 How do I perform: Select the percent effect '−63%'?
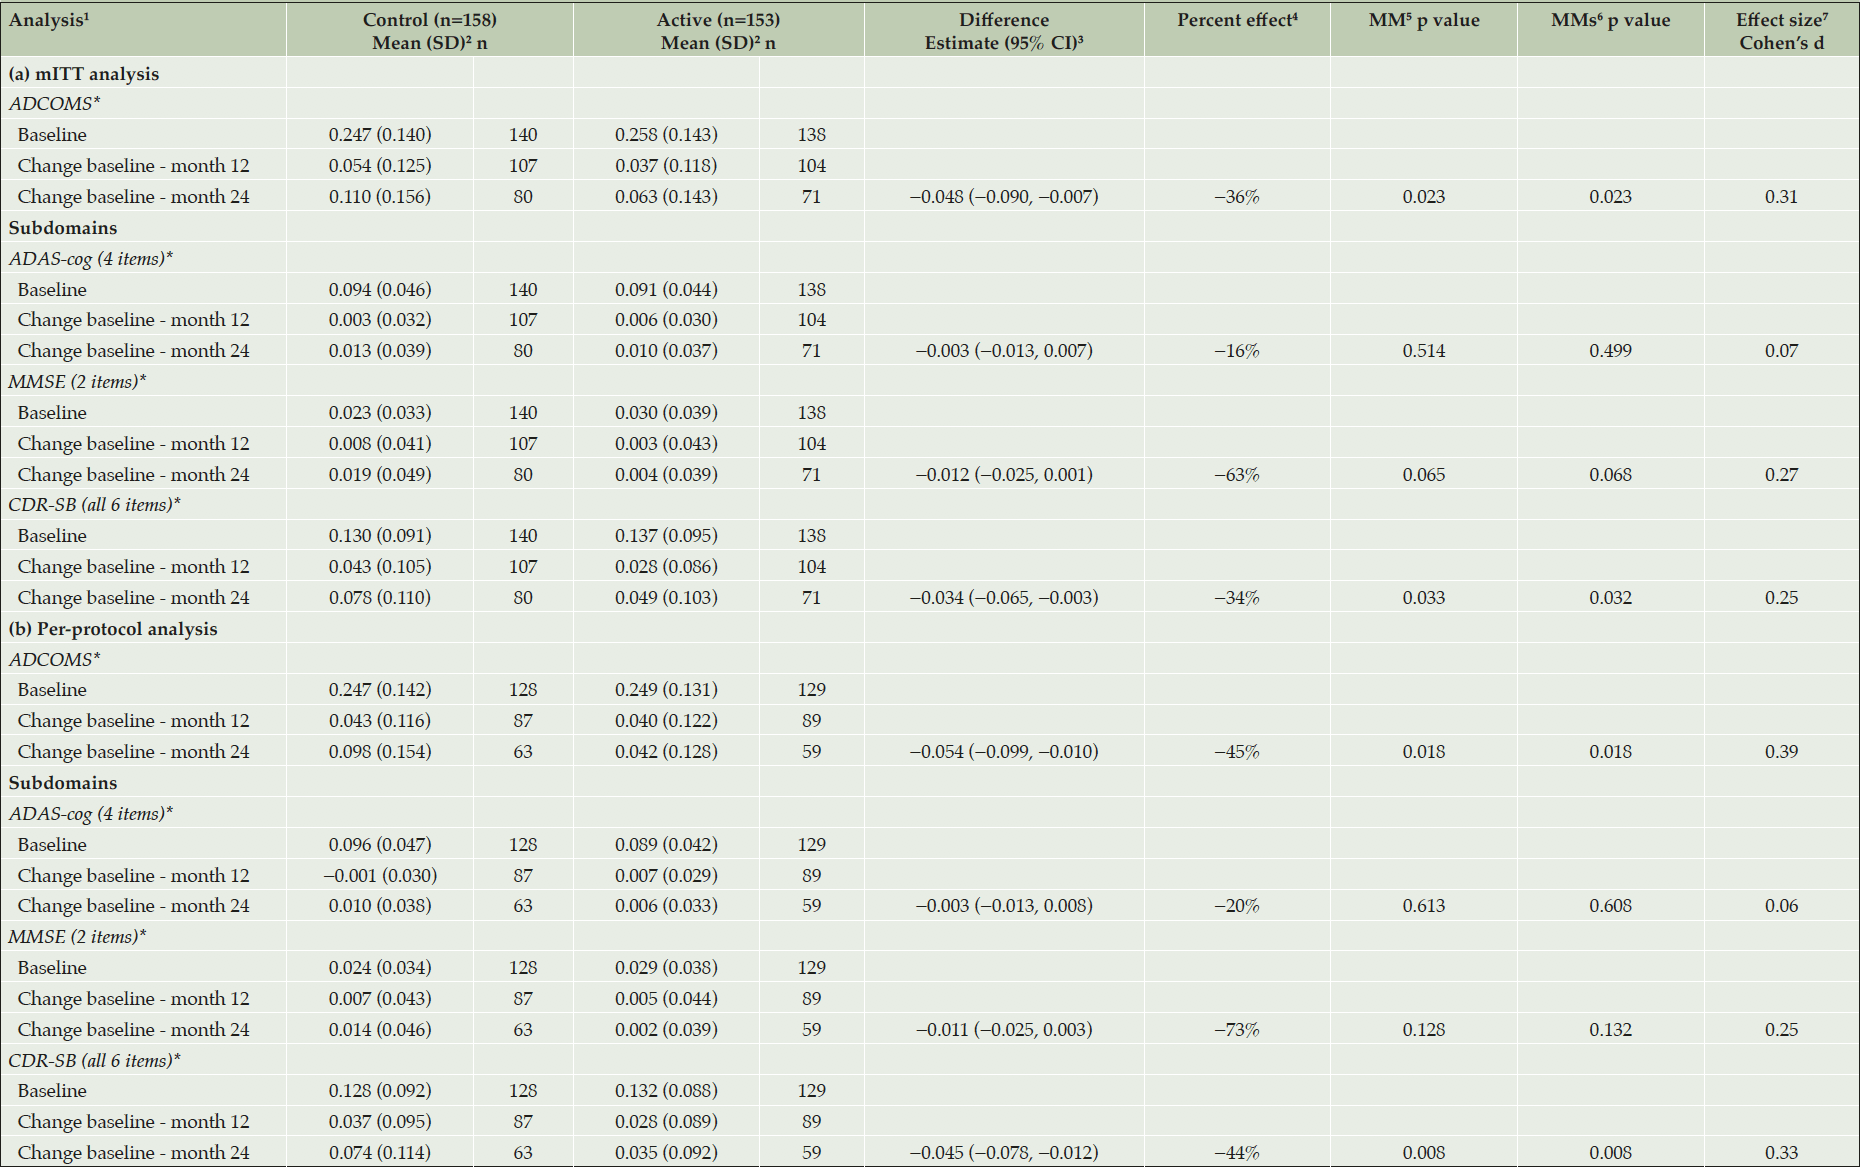[1237, 475]
